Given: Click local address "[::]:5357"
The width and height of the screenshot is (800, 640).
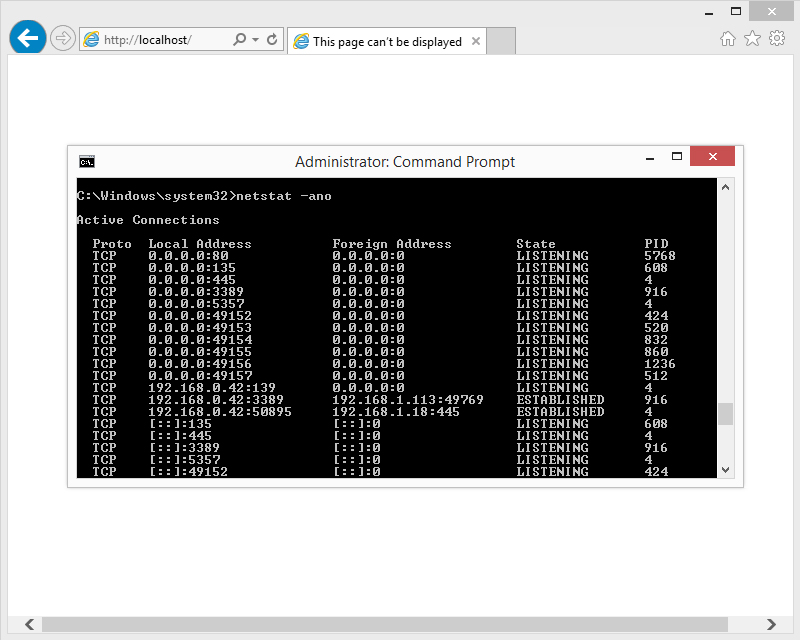Looking at the screenshot, I should [x=185, y=460].
